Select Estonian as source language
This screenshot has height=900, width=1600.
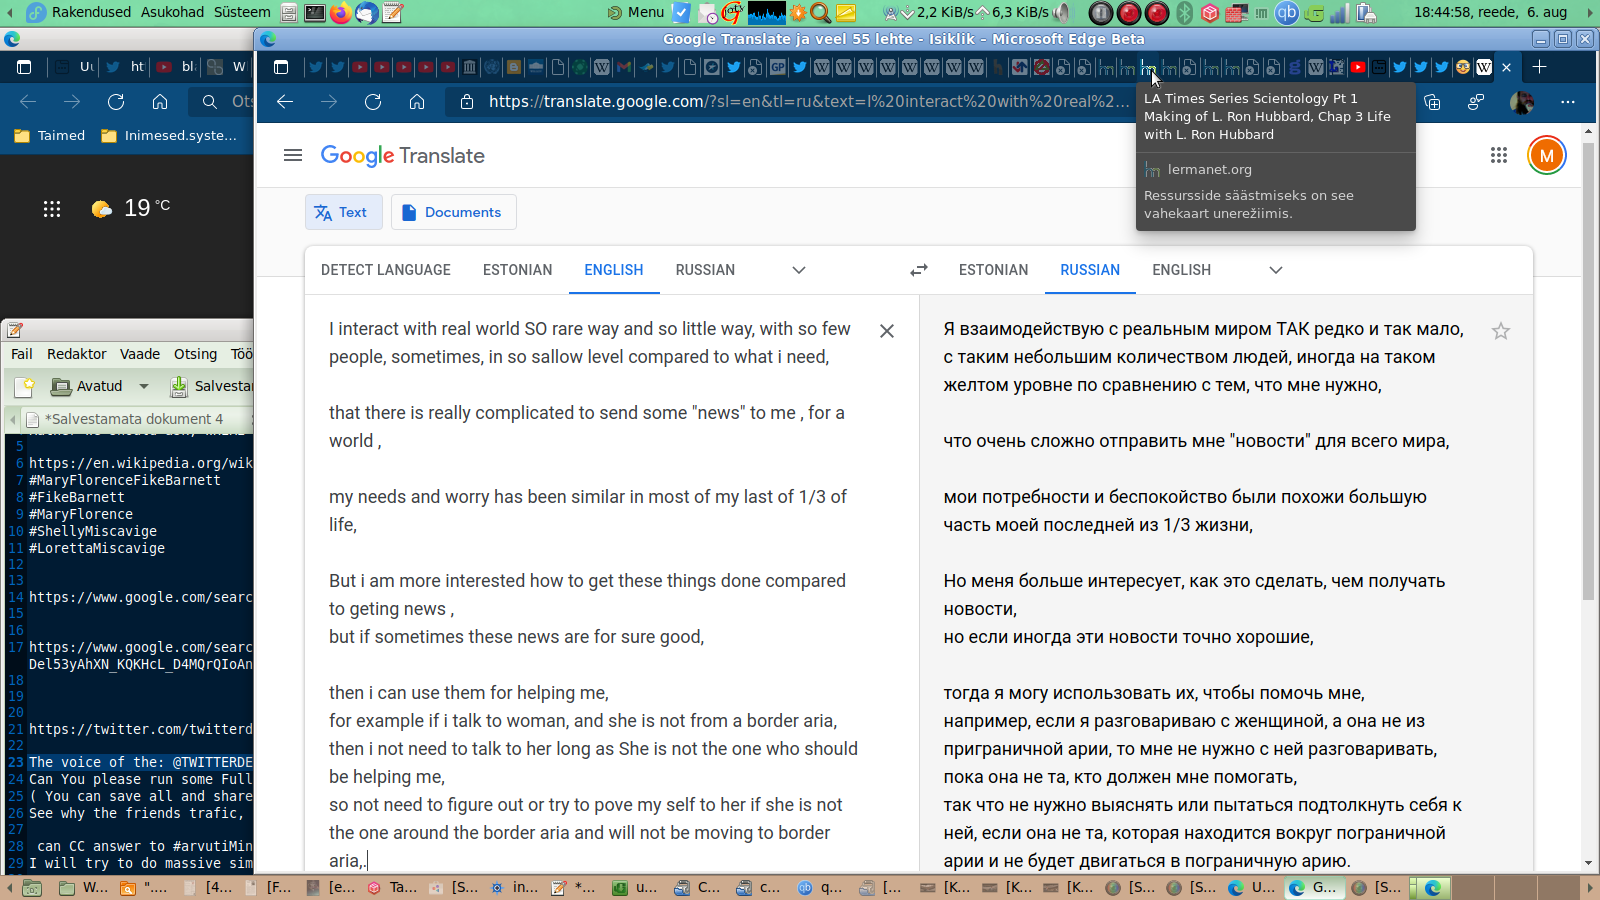517,270
